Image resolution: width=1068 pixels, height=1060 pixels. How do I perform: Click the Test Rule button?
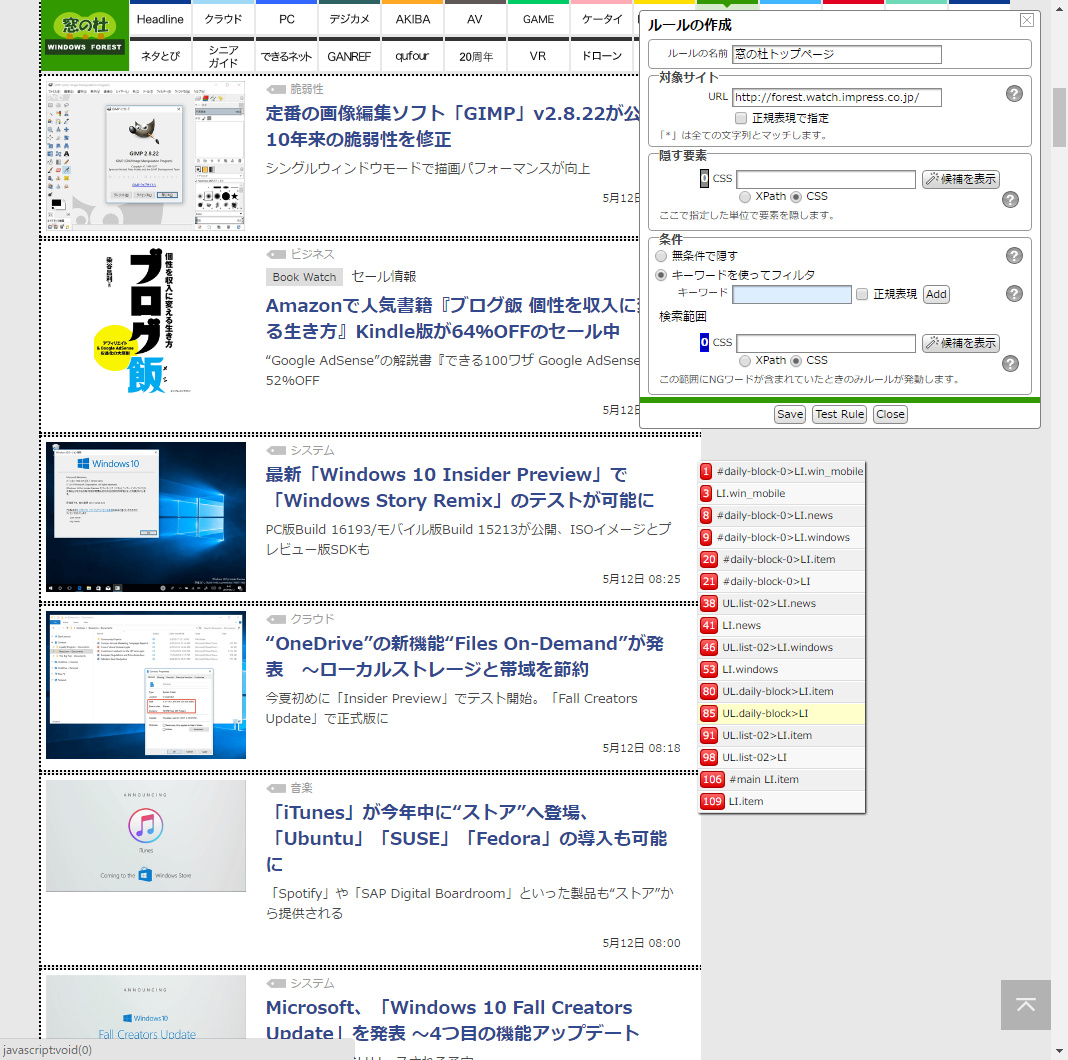[x=839, y=413]
